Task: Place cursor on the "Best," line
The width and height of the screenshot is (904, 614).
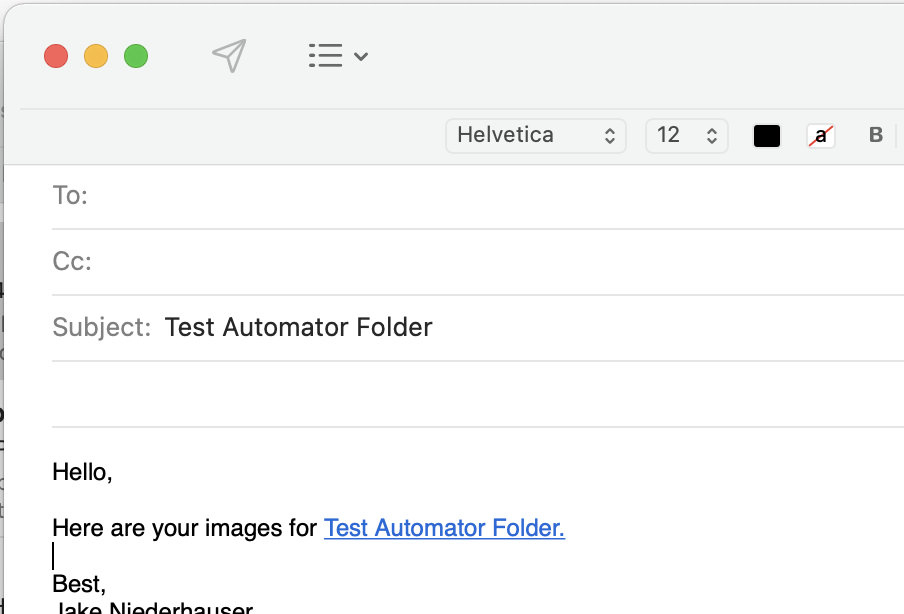Action: click(80, 584)
